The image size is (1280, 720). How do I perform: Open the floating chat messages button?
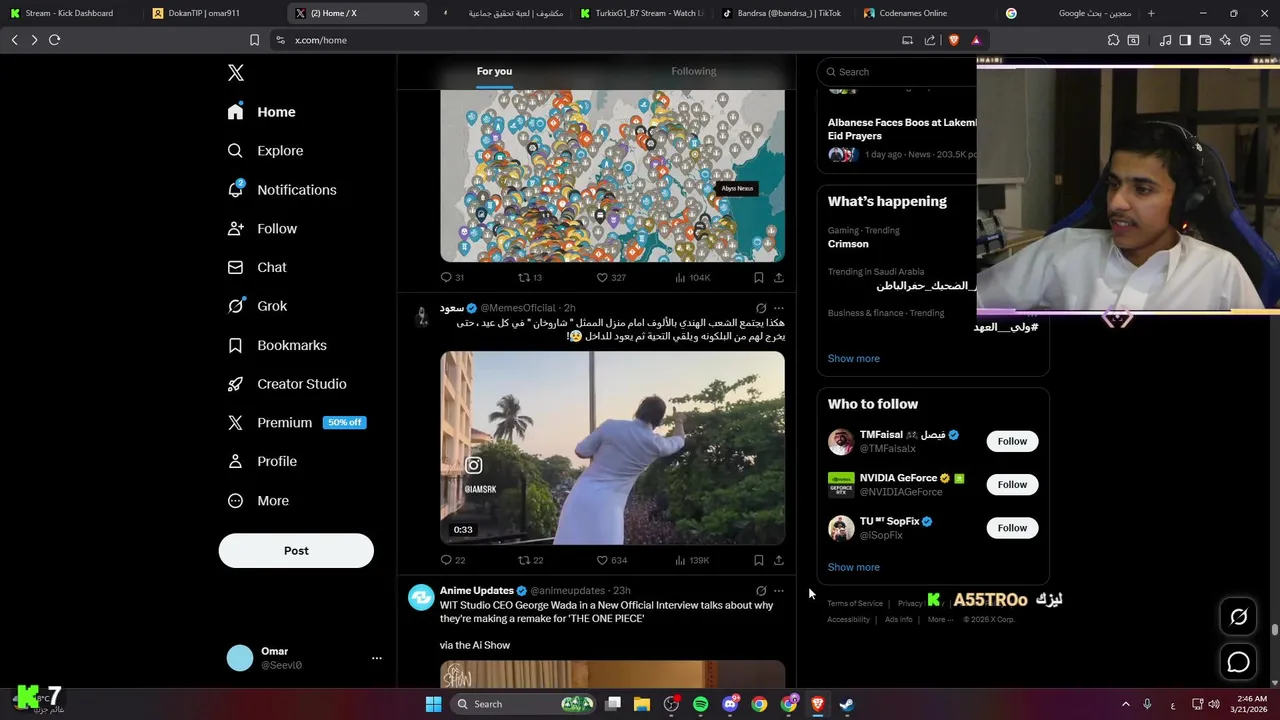point(1238,662)
